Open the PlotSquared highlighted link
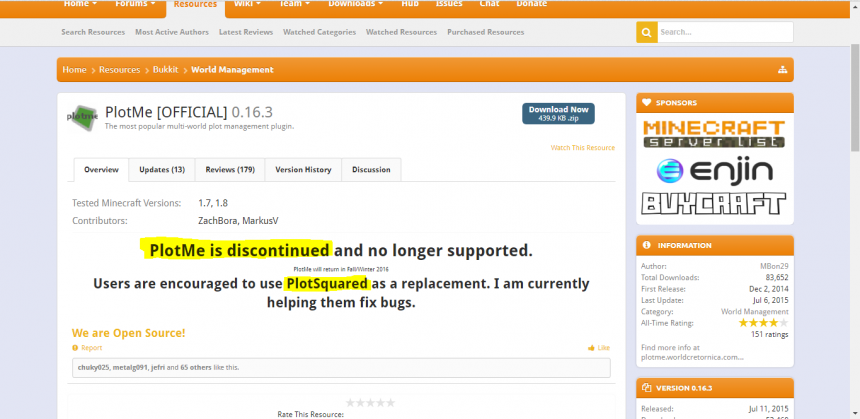The width and height of the screenshot is (860, 419). pyautogui.click(x=327, y=284)
